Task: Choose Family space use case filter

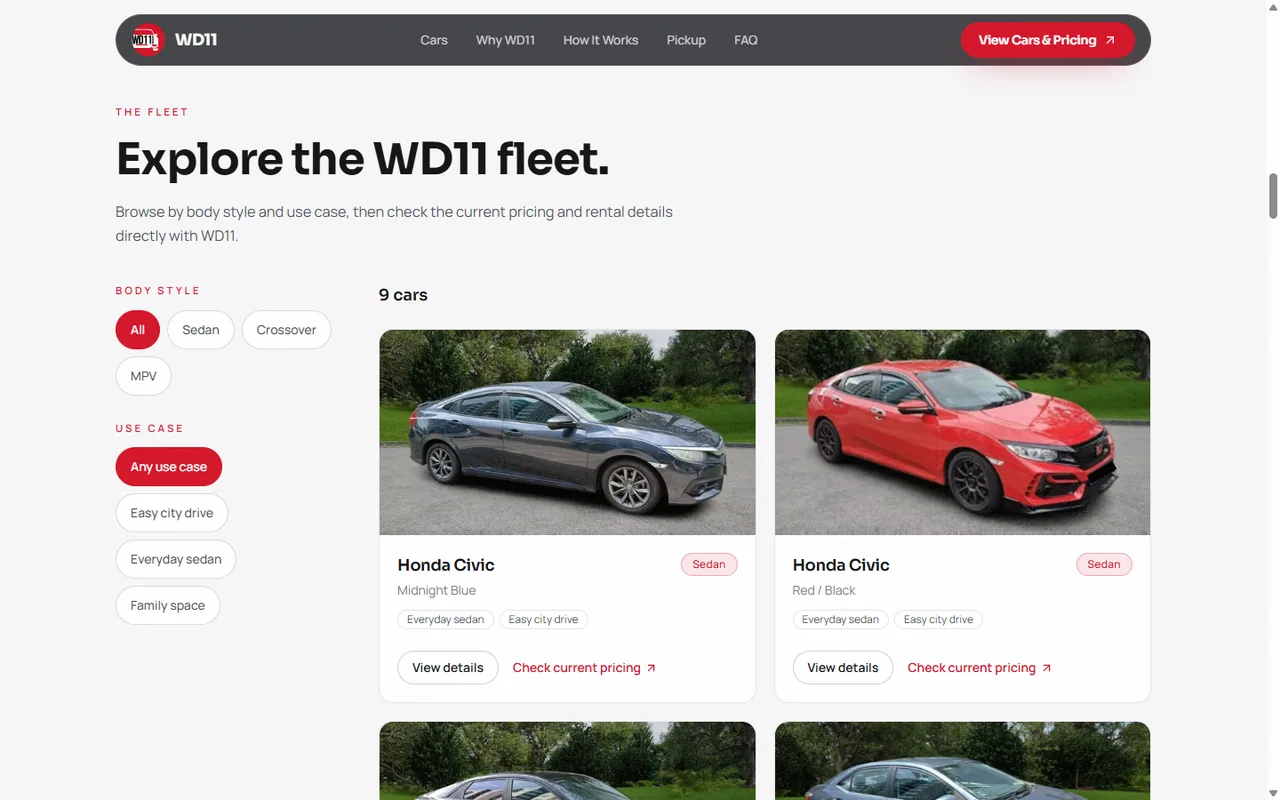Action: coord(168,605)
